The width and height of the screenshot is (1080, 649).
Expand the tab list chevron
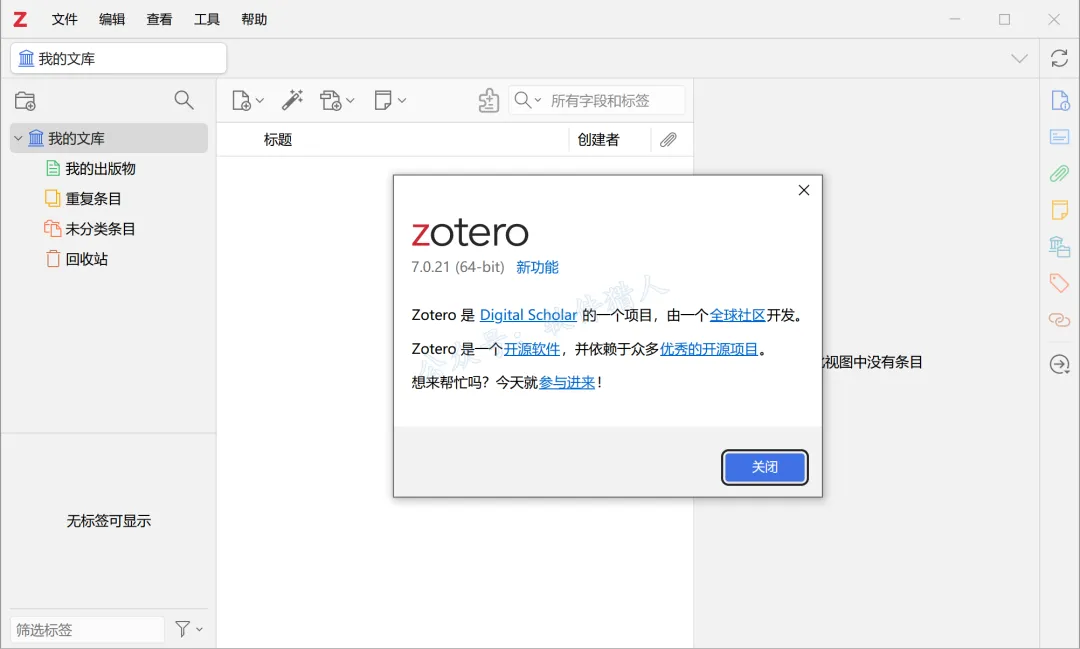tap(1019, 59)
